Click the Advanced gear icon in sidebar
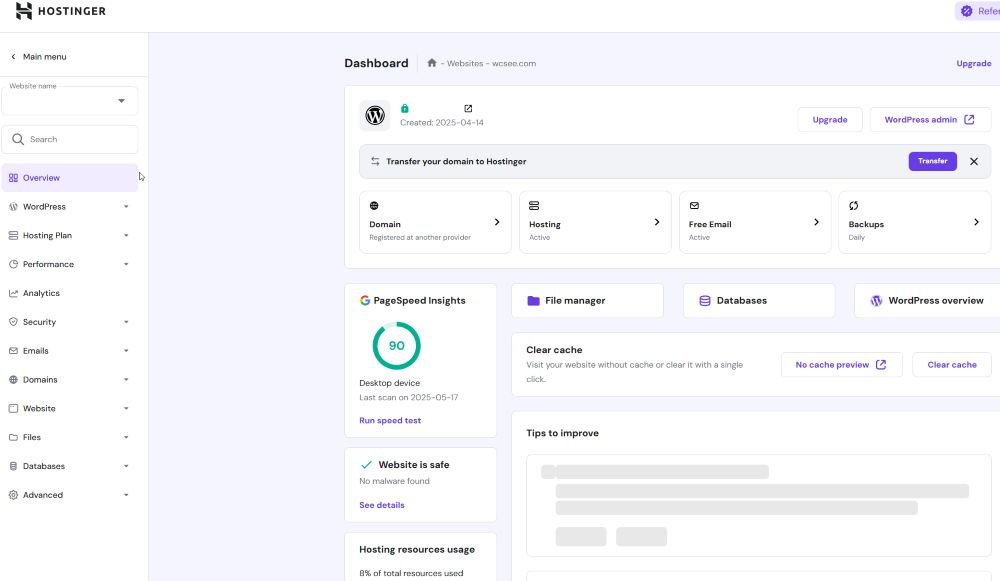1000x581 pixels. pyautogui.click(x=13, y=495)
